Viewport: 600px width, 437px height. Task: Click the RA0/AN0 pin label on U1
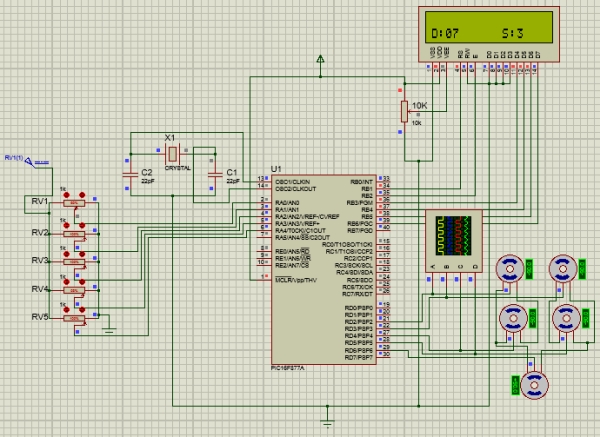(x=287, y=202)
